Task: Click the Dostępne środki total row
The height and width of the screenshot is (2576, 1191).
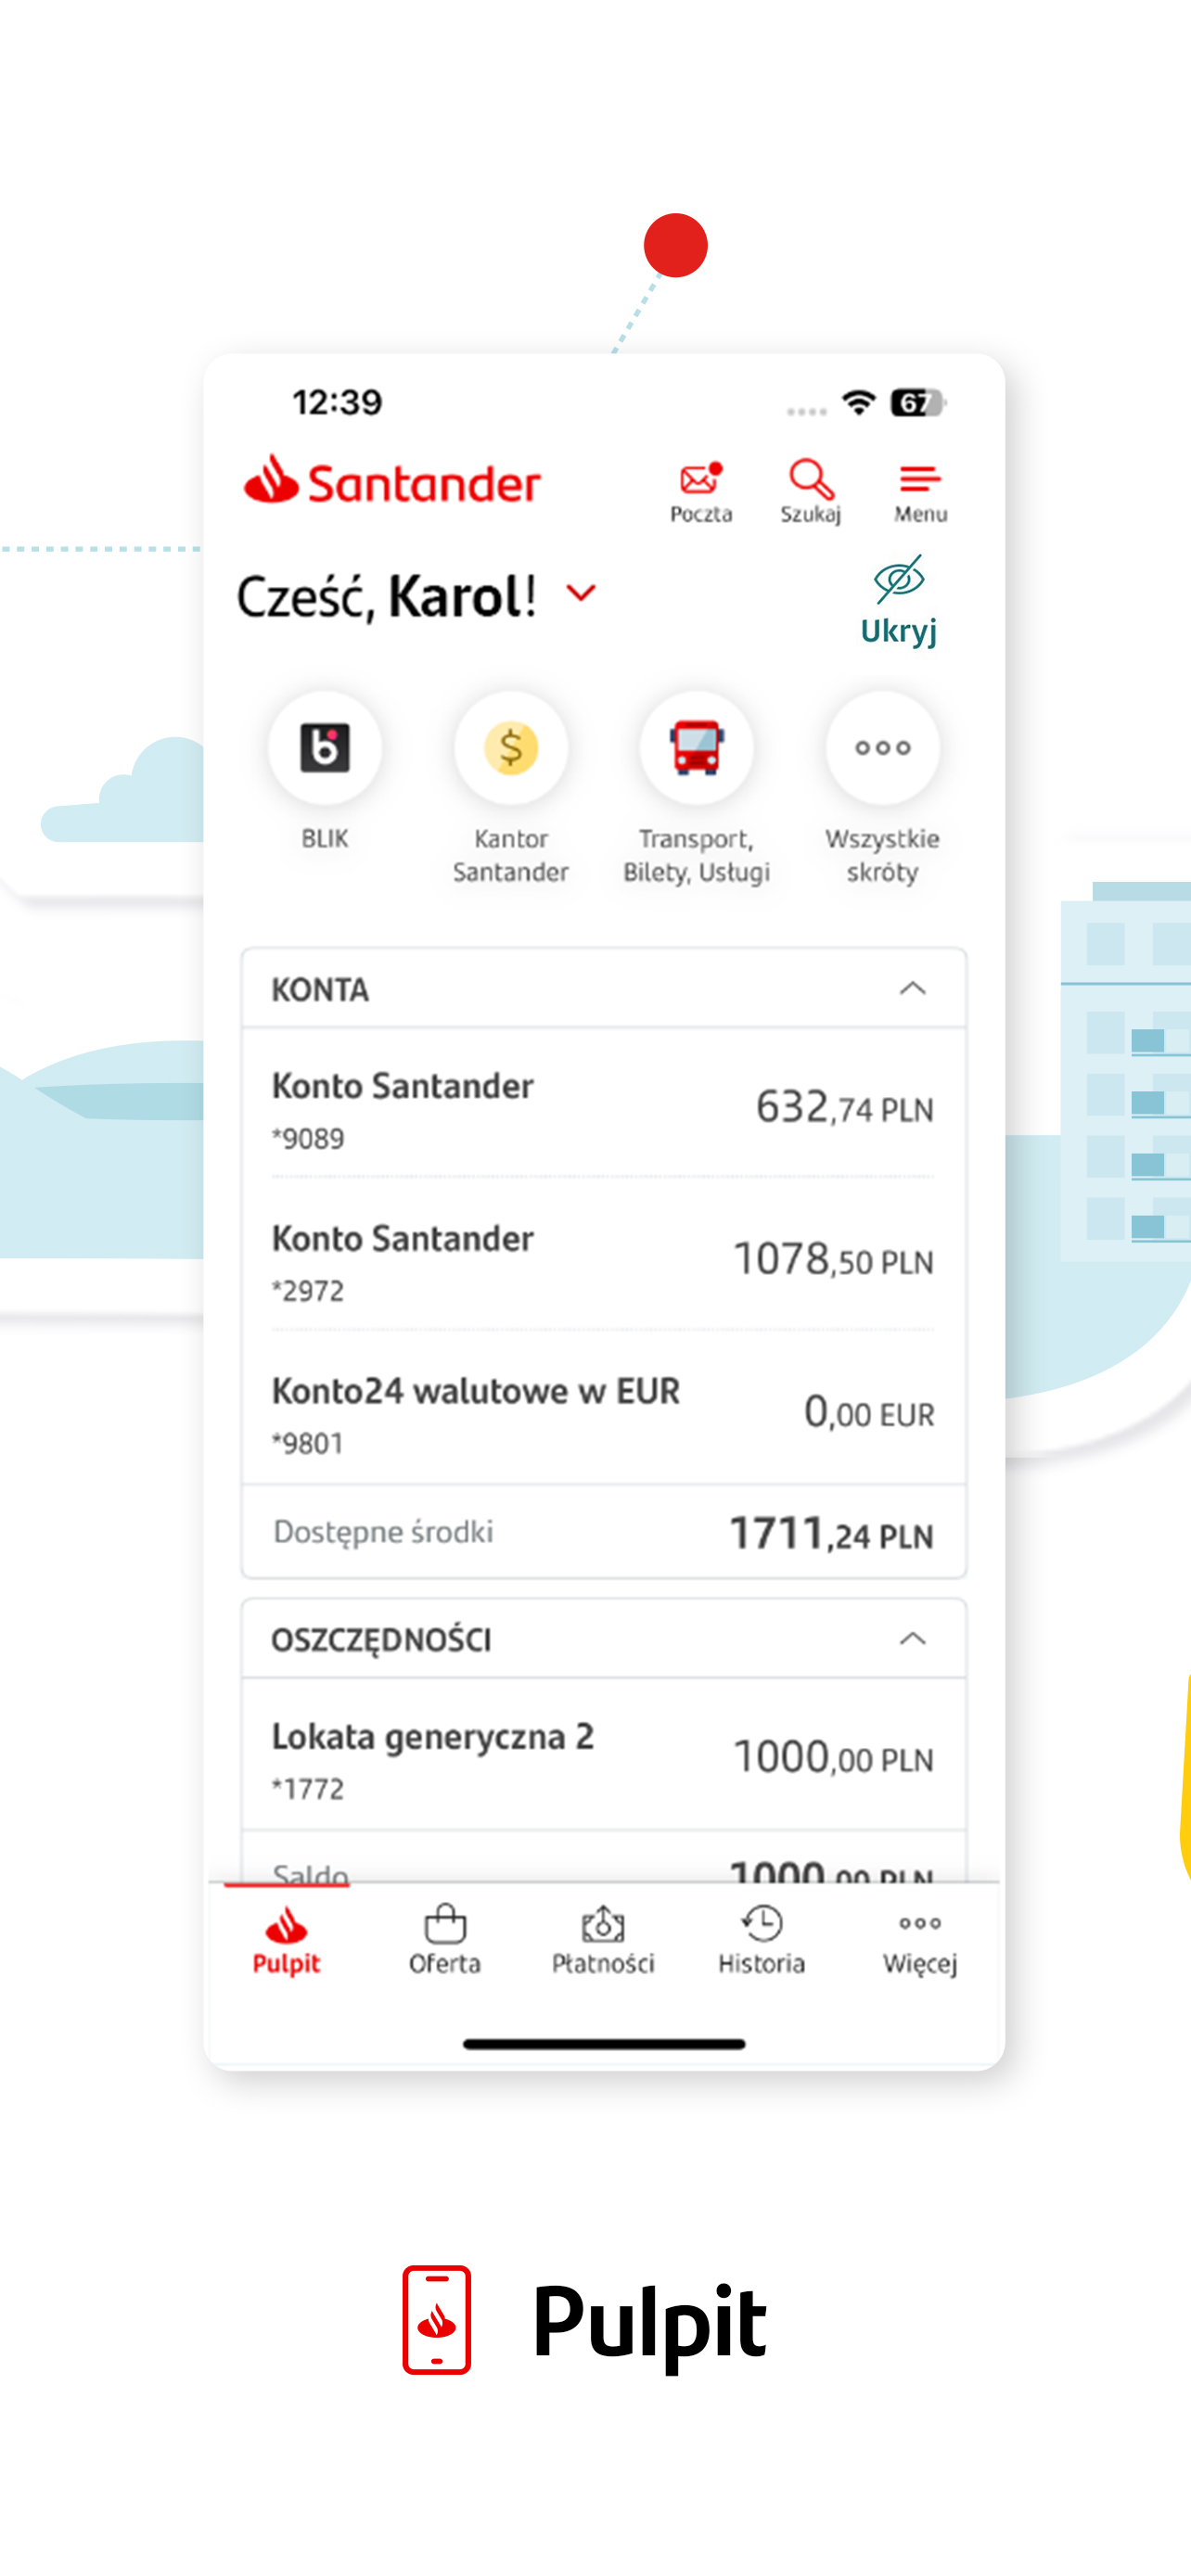Action: click(x=604, y=1532)
